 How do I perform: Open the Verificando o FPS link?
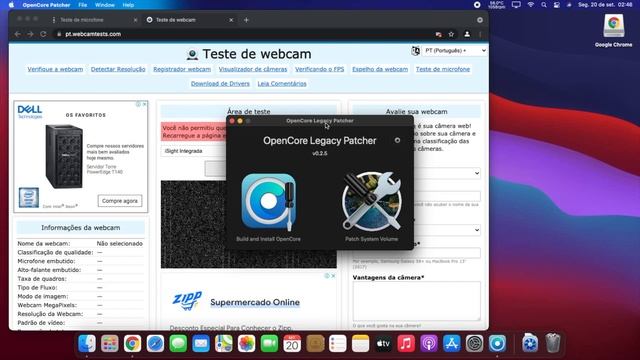coord(320,69)
